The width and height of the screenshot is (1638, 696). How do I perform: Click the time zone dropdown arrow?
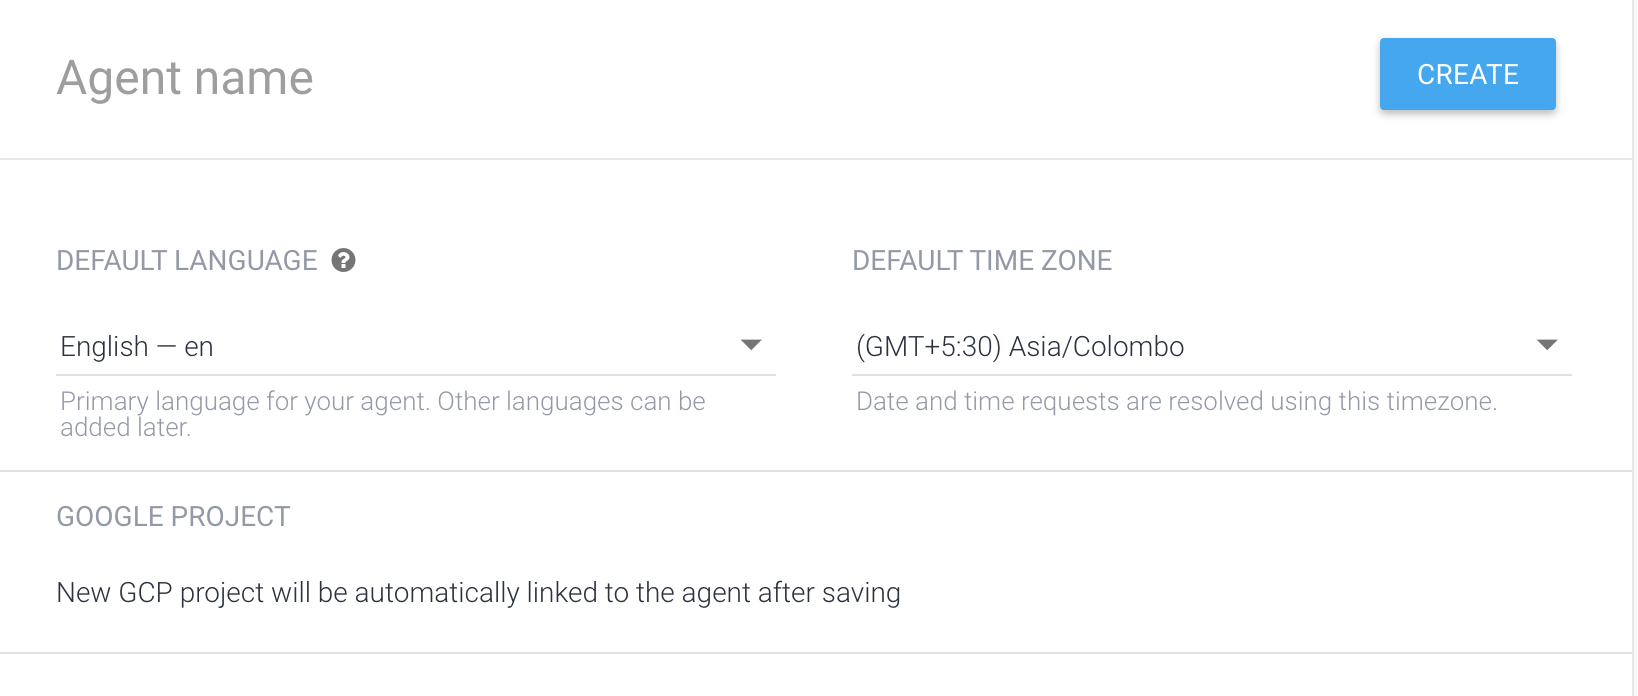point(1546,345)
